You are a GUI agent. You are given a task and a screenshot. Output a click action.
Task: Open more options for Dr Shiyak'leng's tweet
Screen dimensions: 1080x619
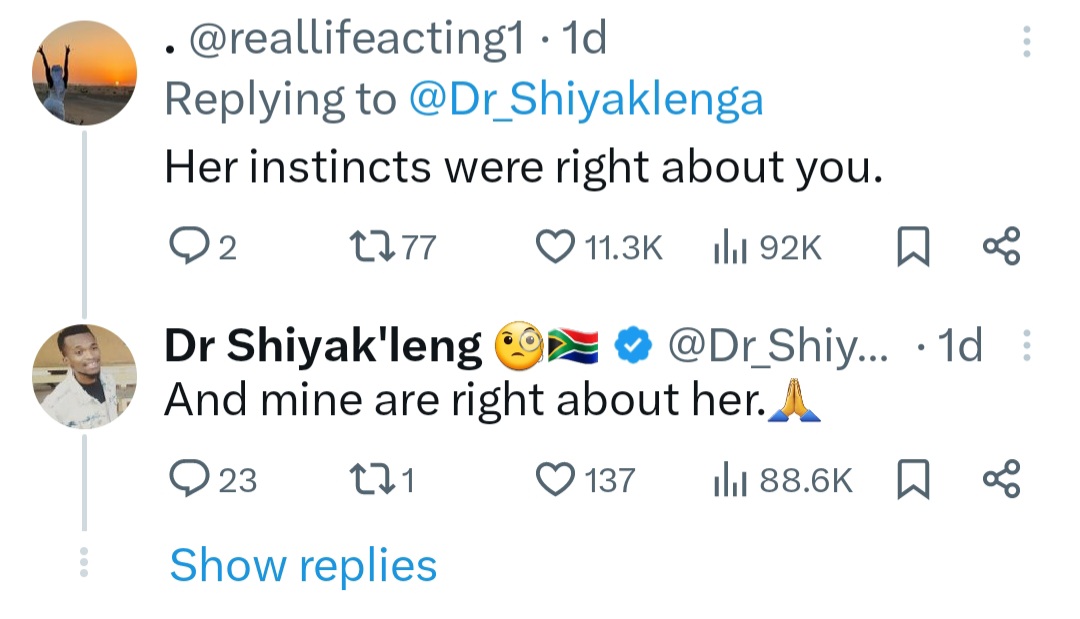pyautogui.click(x=1024, y=347)
